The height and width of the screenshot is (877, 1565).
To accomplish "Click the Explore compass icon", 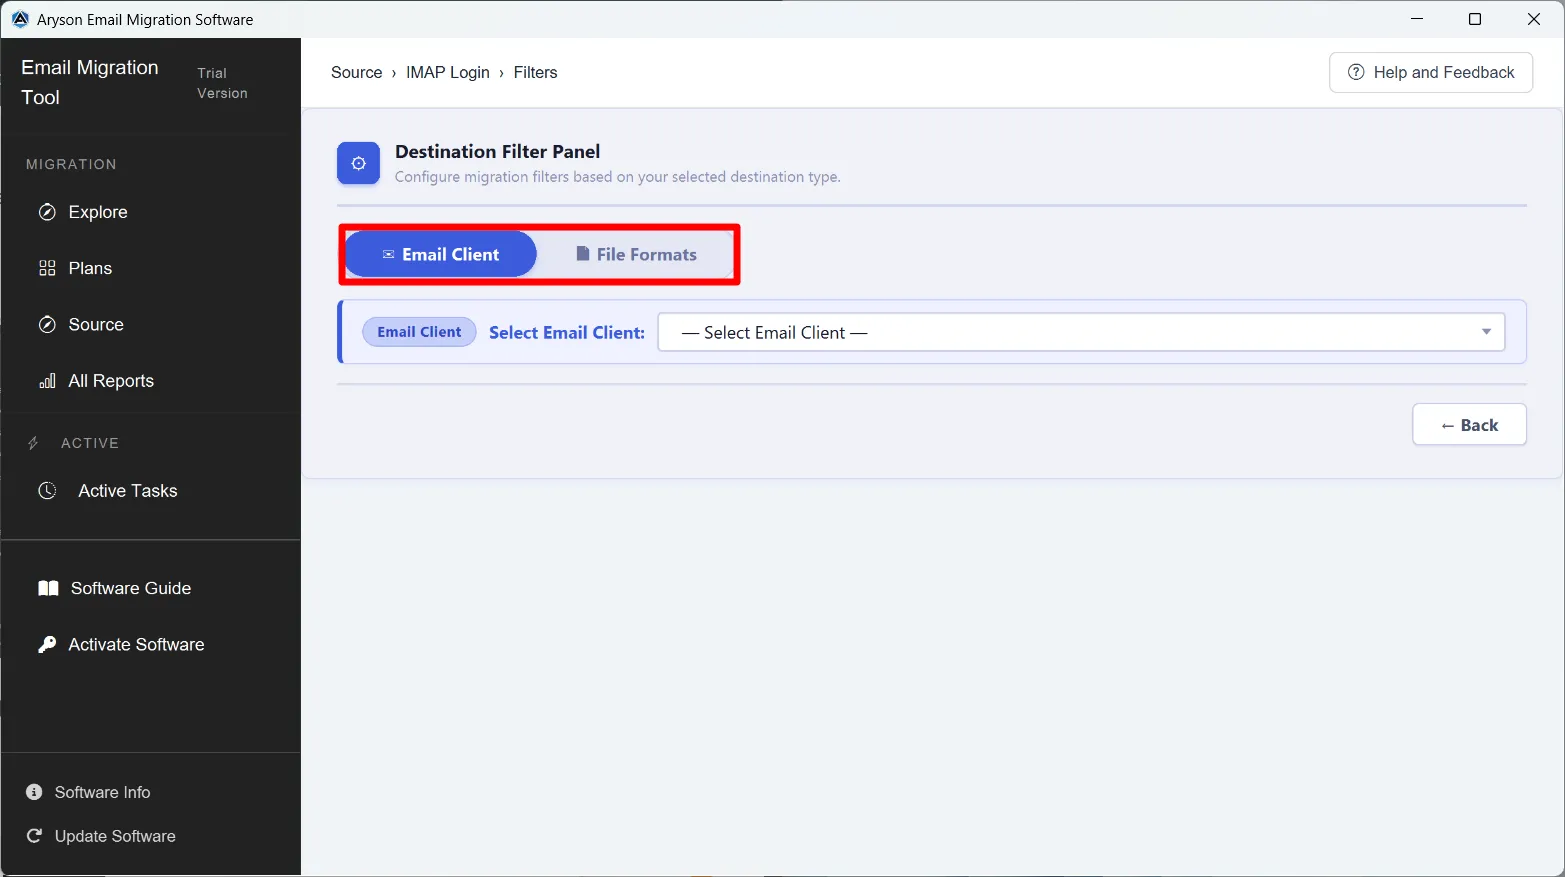I will 47,212.
